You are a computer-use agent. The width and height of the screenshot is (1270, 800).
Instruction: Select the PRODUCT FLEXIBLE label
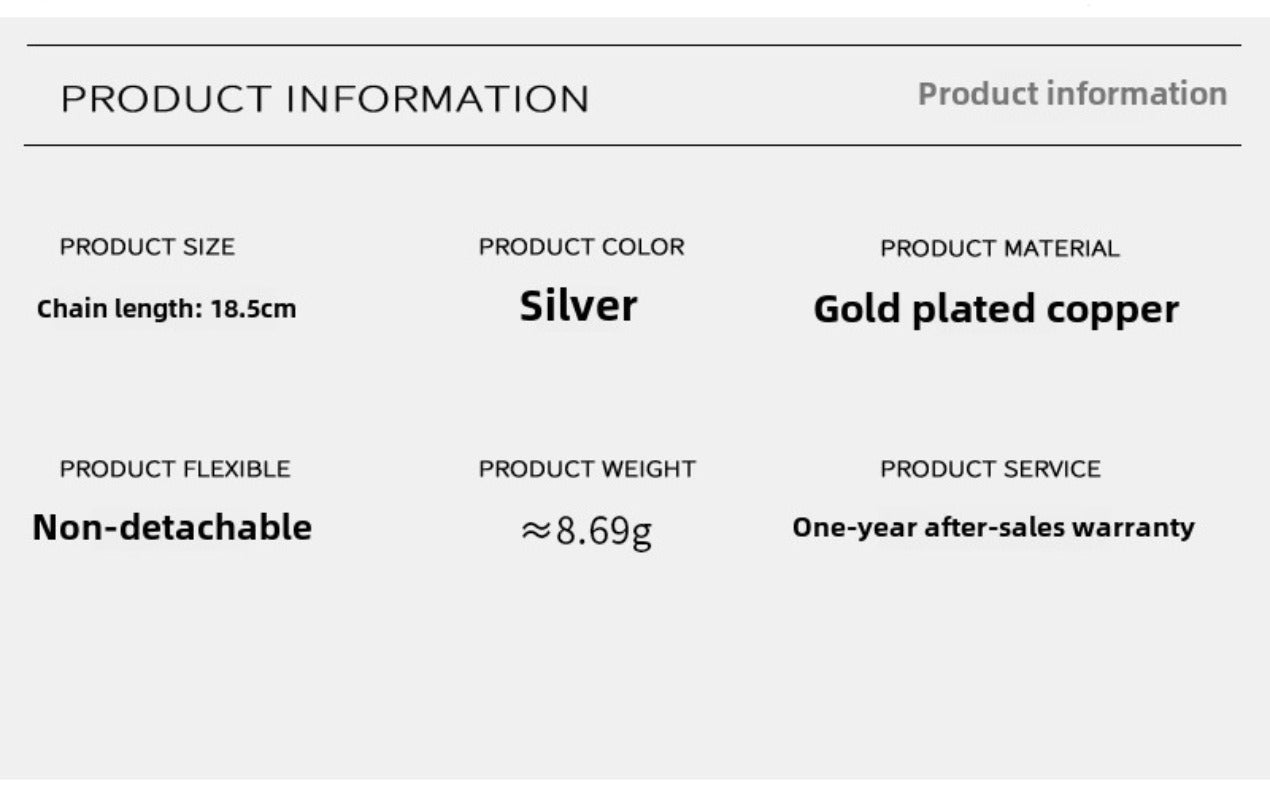175,469
